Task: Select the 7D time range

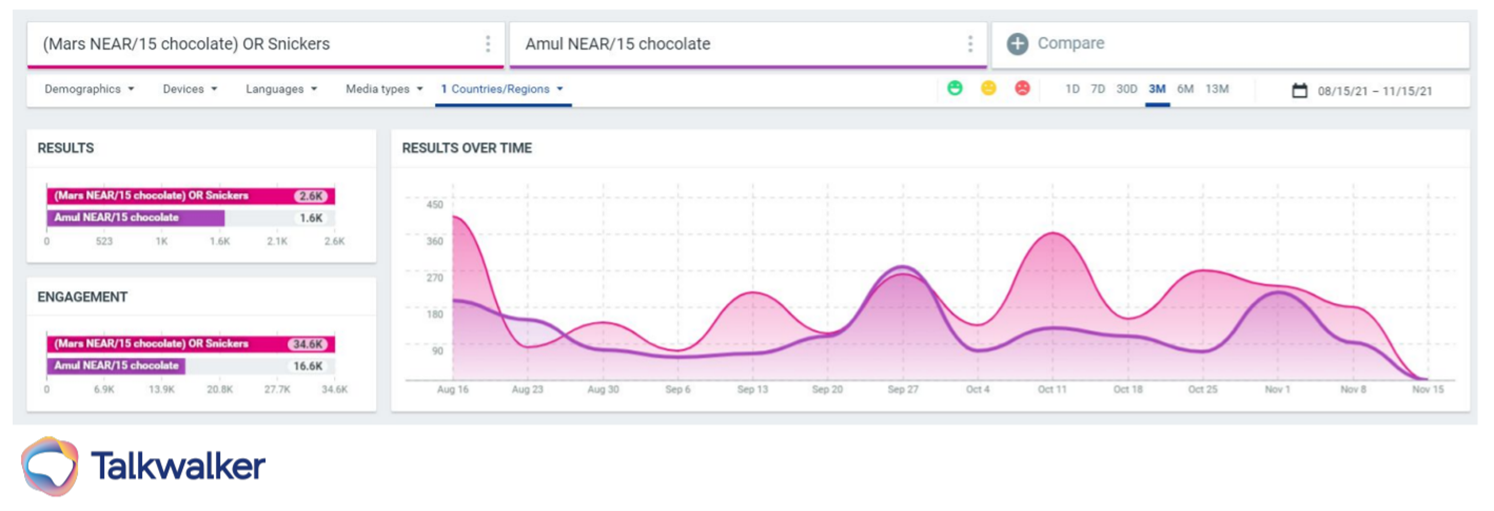Action: click(x=1097, y=89)
